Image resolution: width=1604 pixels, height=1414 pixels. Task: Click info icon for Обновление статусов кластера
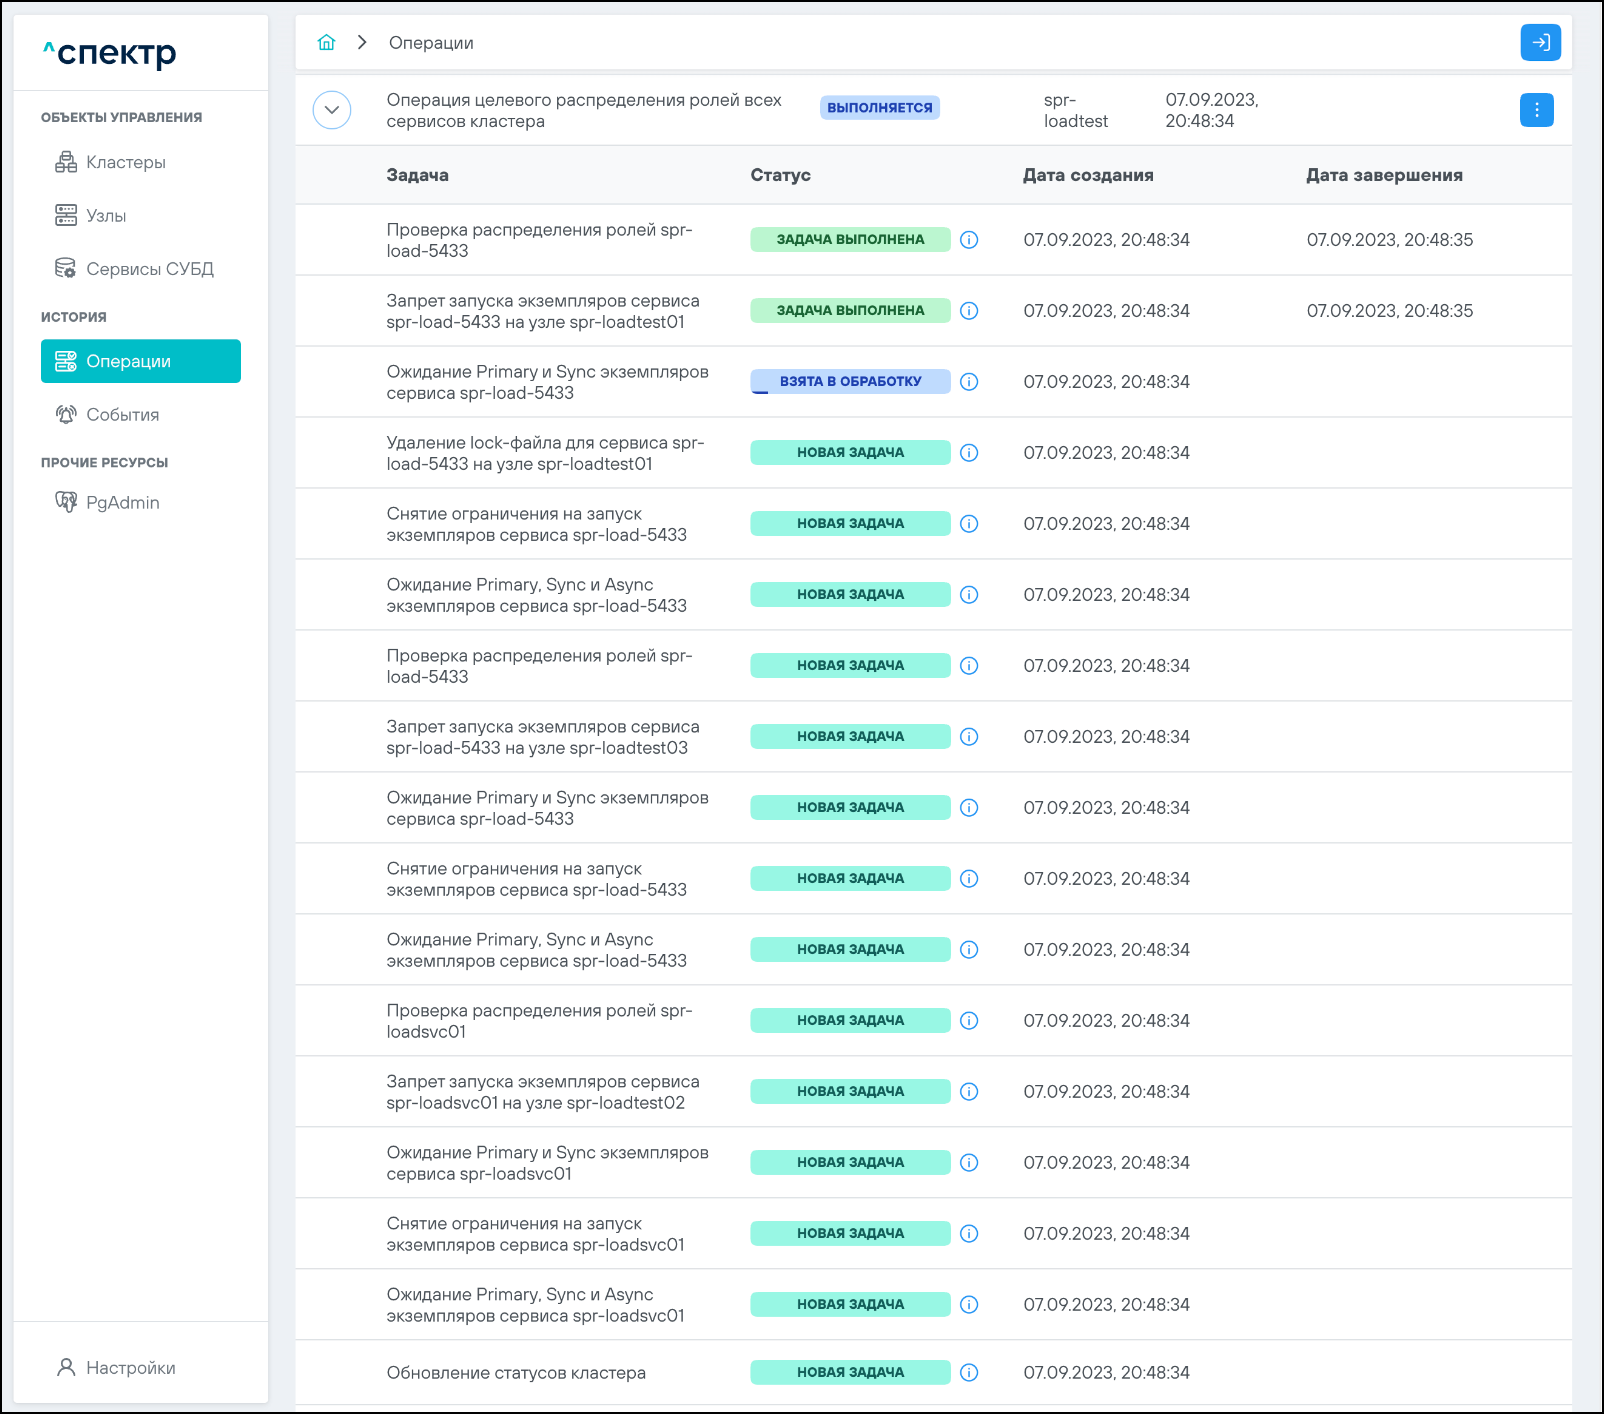point(969,1373)
